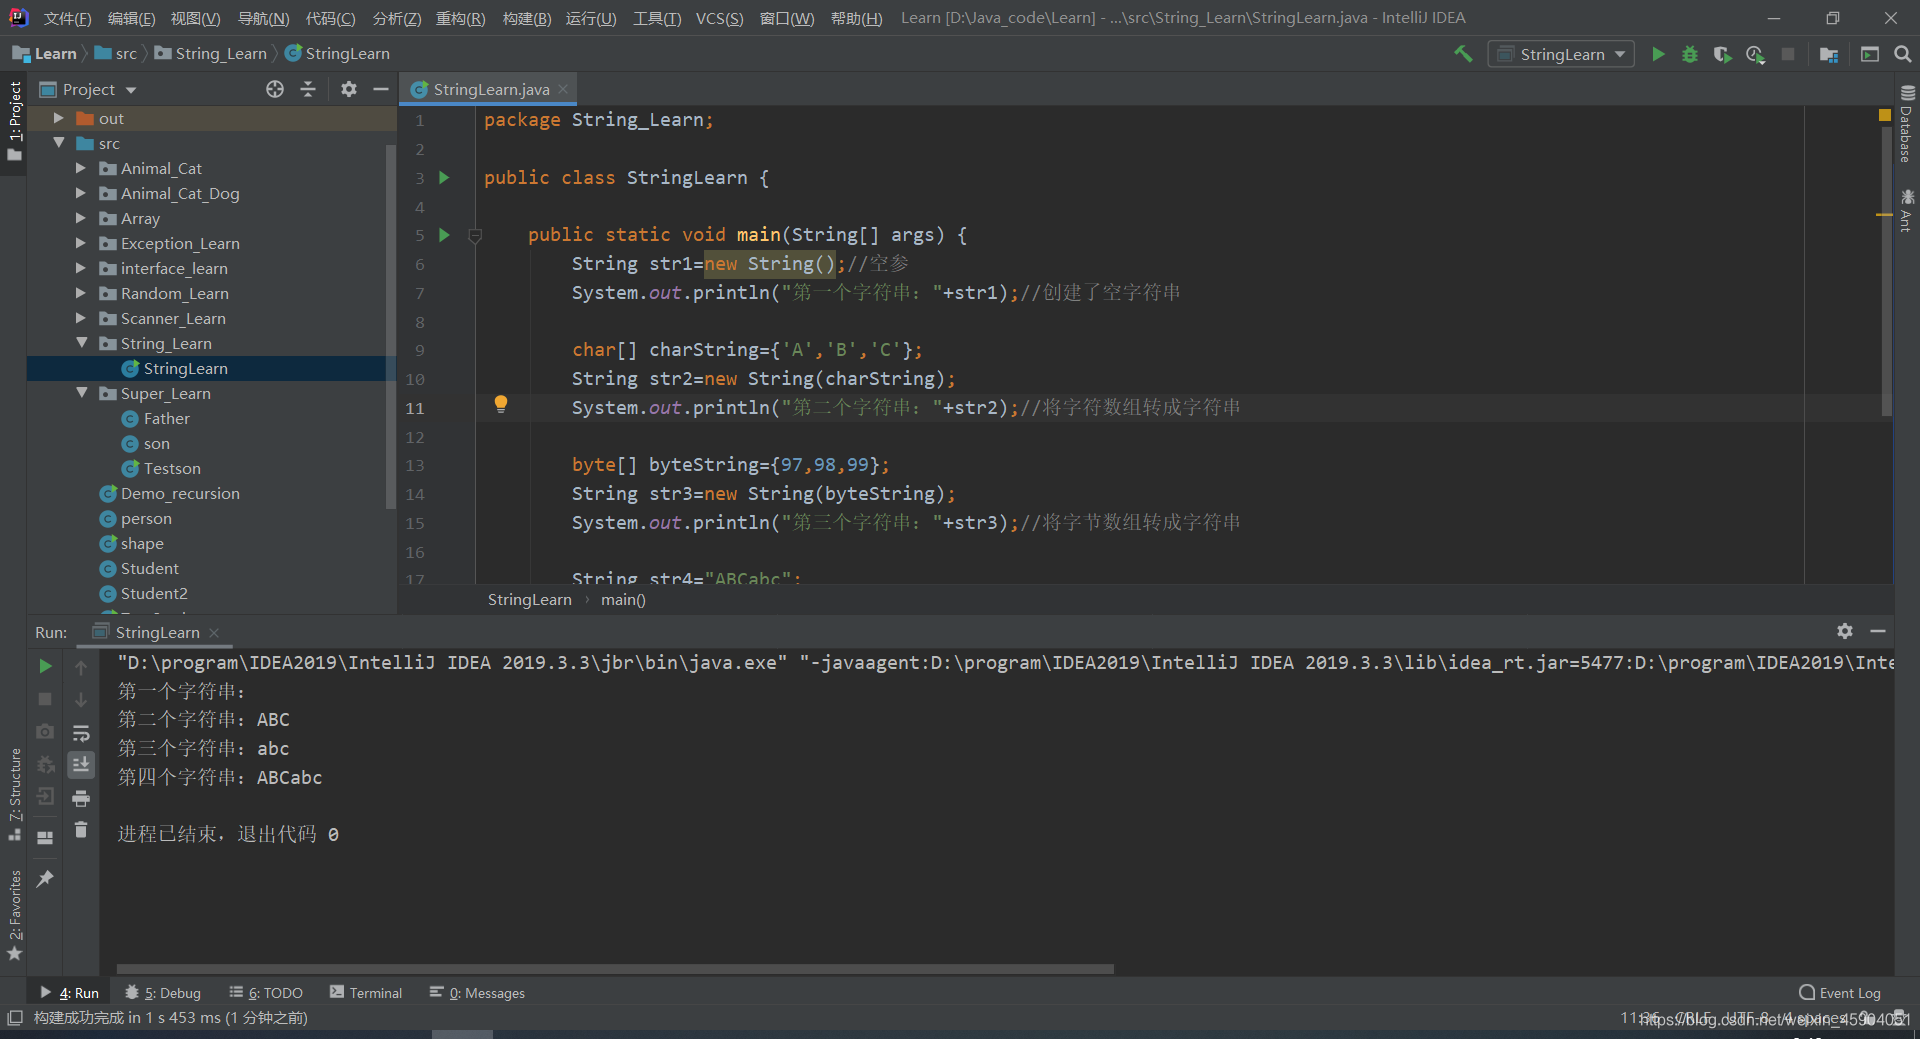Open the 文件(F) menu
Image resolution: width=1920 pixels, height=1039 pixels.
coord(67,18)
